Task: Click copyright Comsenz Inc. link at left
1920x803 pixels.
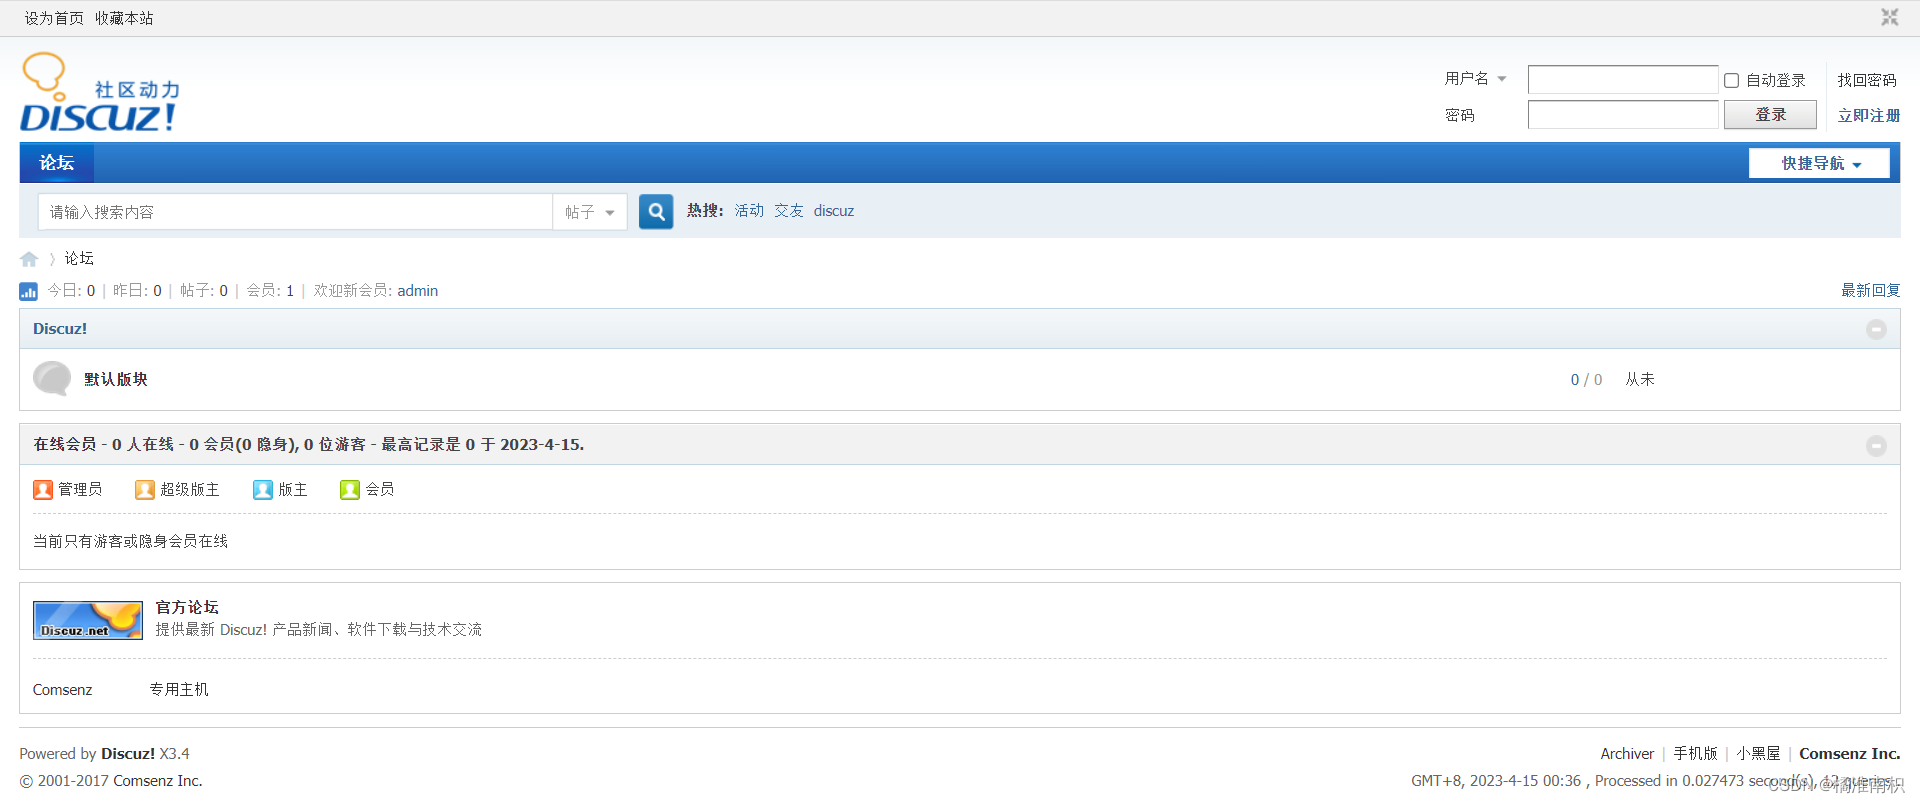Action: [158, 781]
